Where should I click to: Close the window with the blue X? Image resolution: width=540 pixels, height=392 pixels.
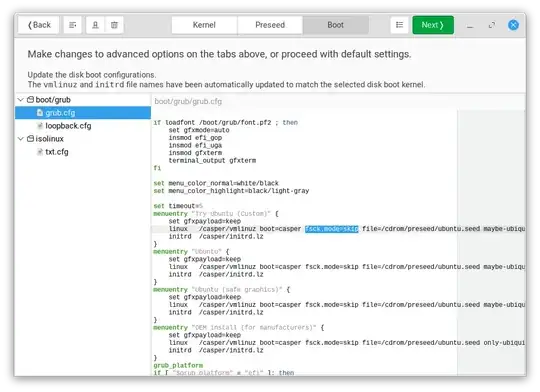[x=513, y=25]
